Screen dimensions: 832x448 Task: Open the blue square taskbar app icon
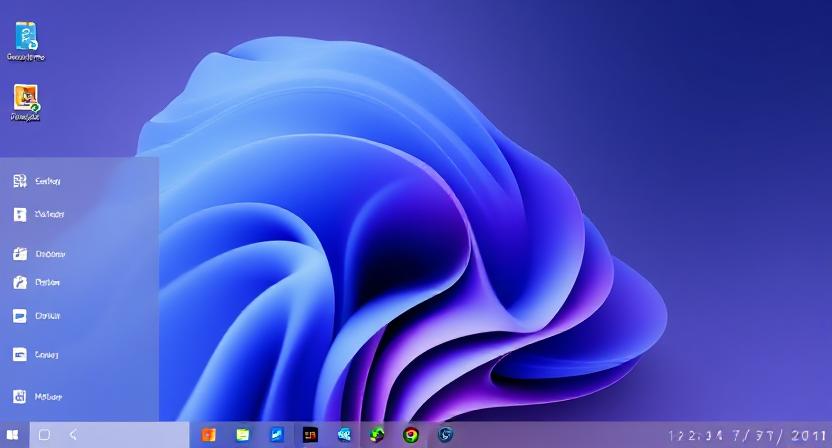[276, 435]
